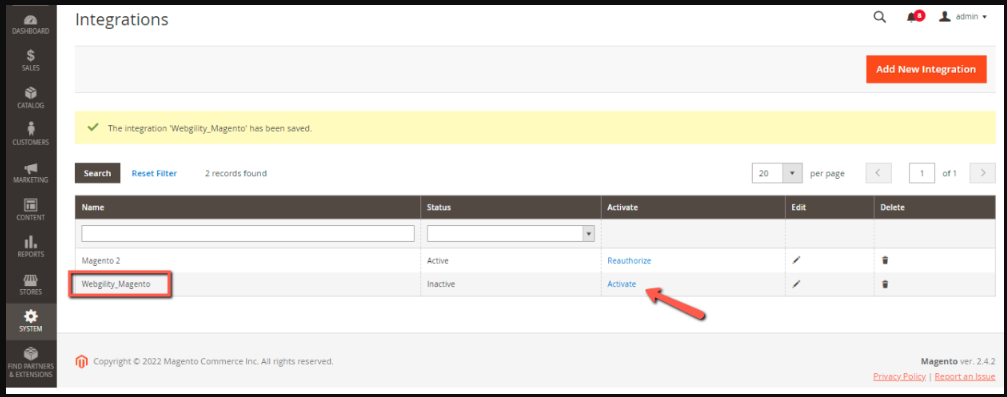Click Reset Filter link
1007x397 pixels.
(154, 173)
